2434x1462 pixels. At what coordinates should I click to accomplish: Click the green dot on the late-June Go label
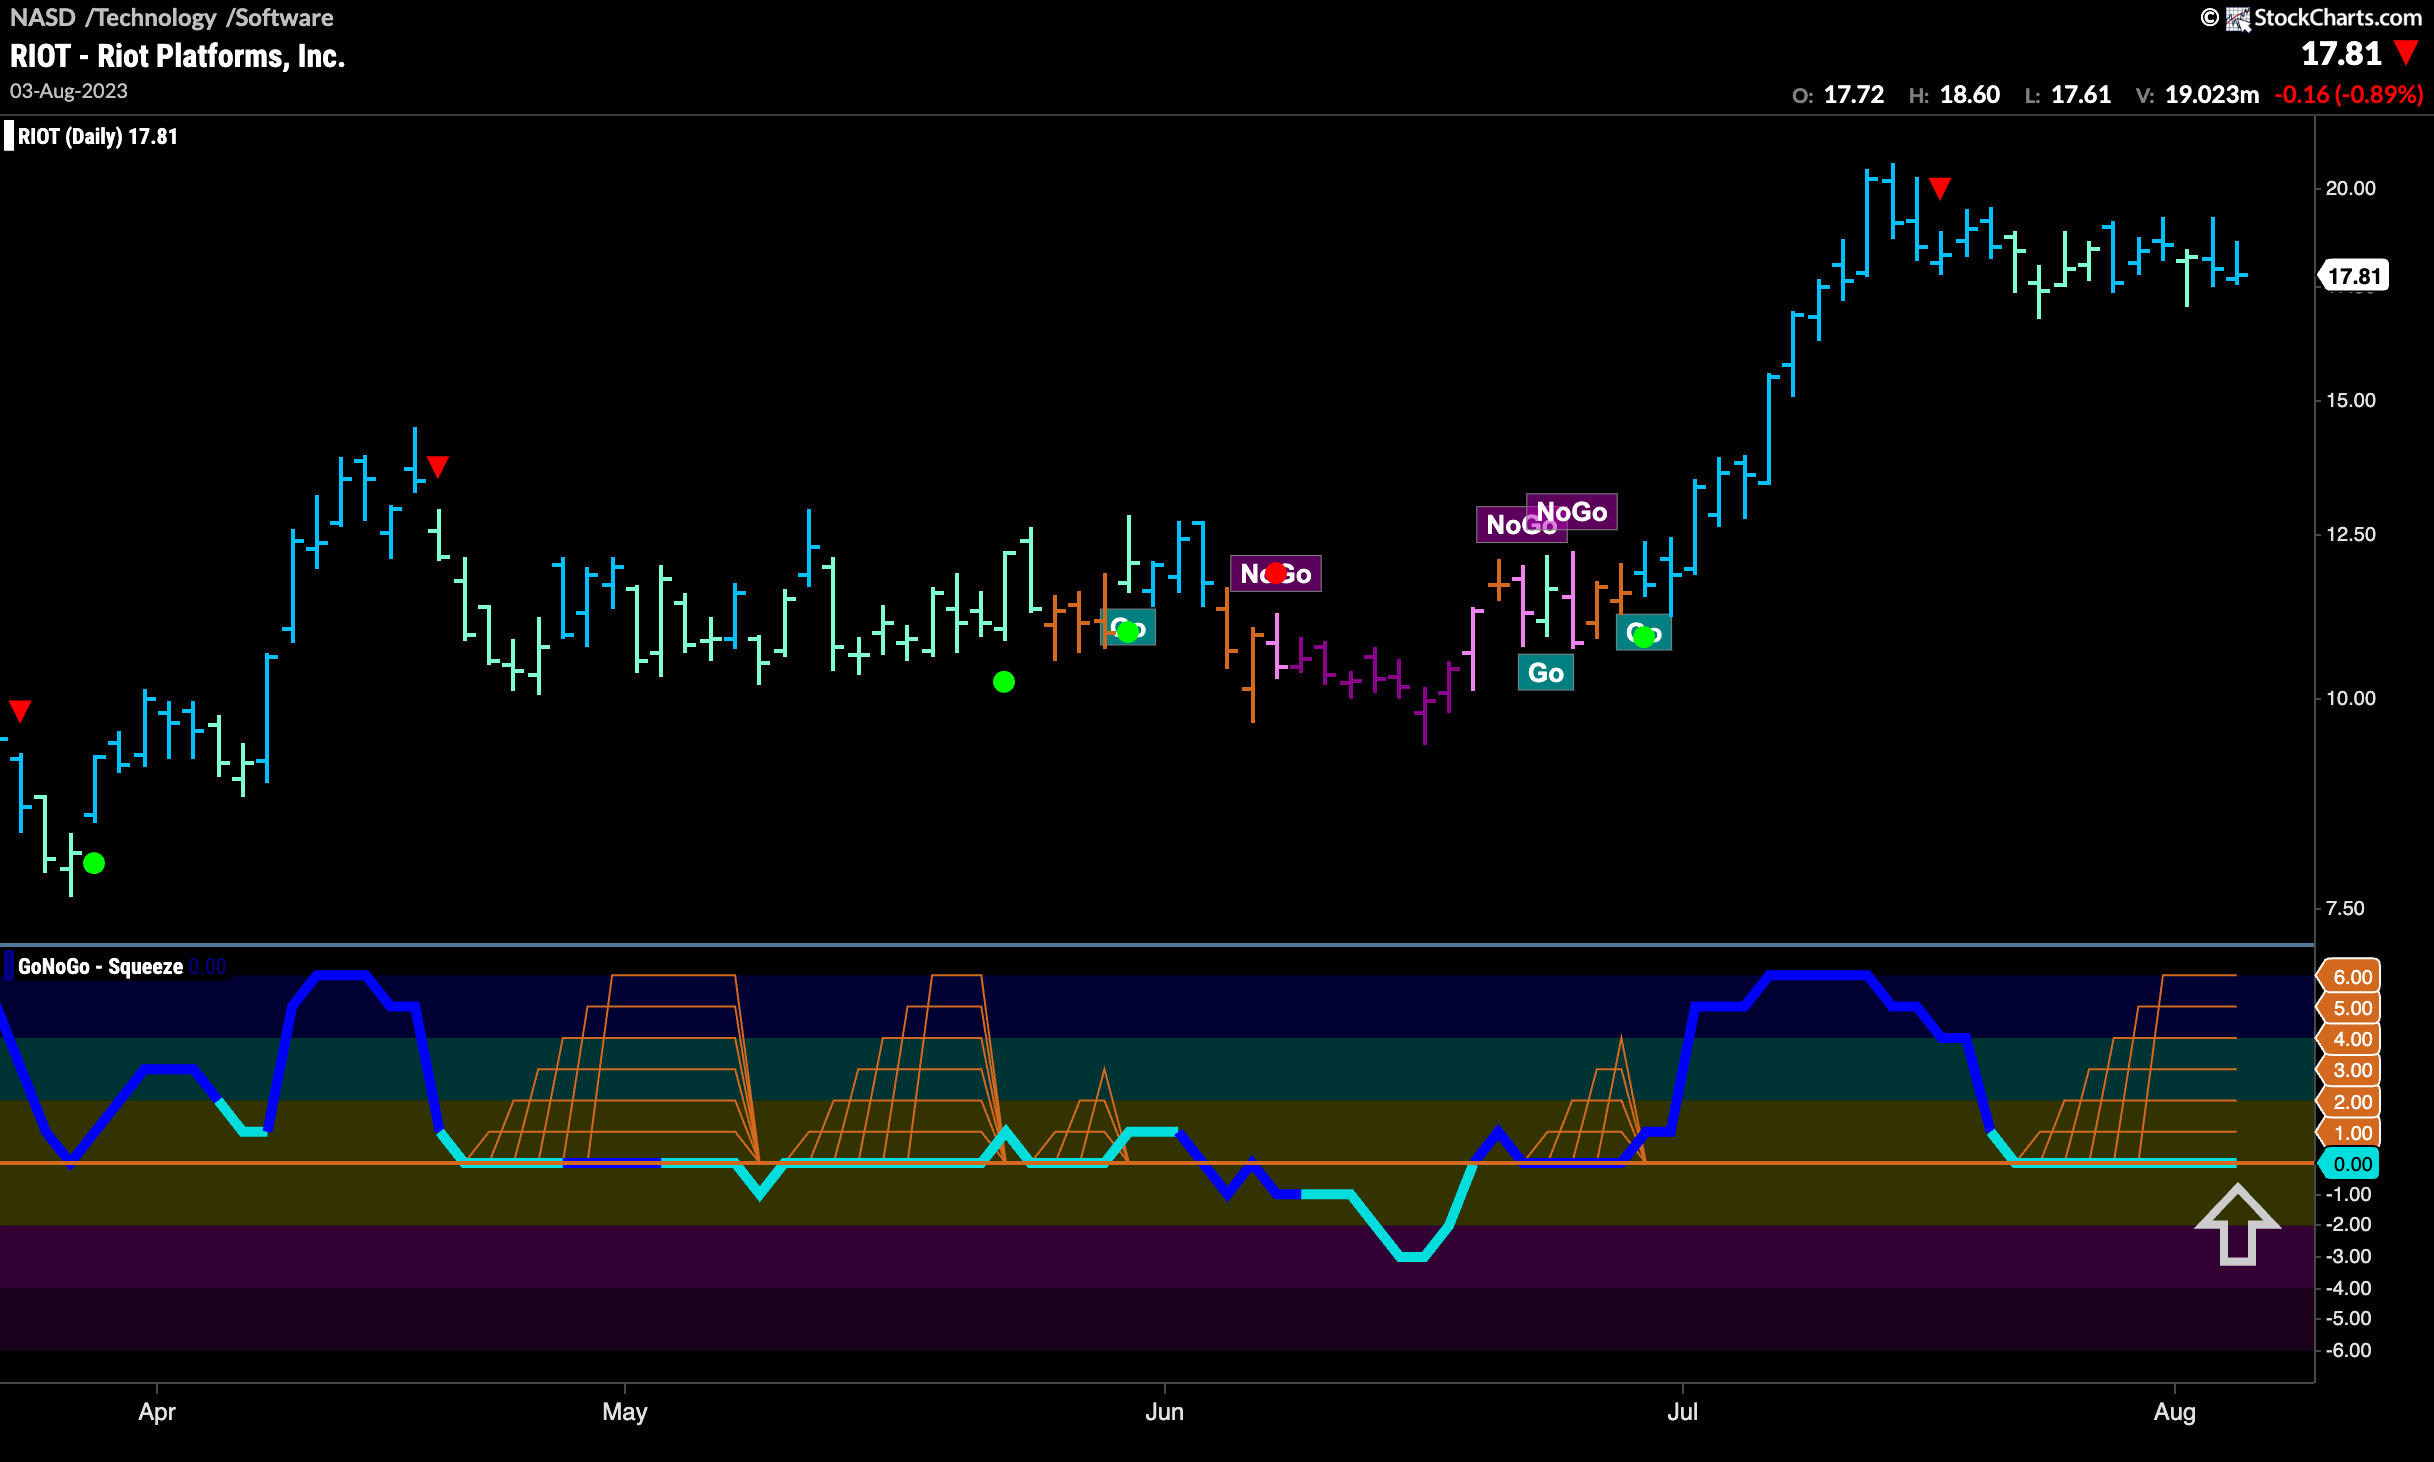[1644, 637]
